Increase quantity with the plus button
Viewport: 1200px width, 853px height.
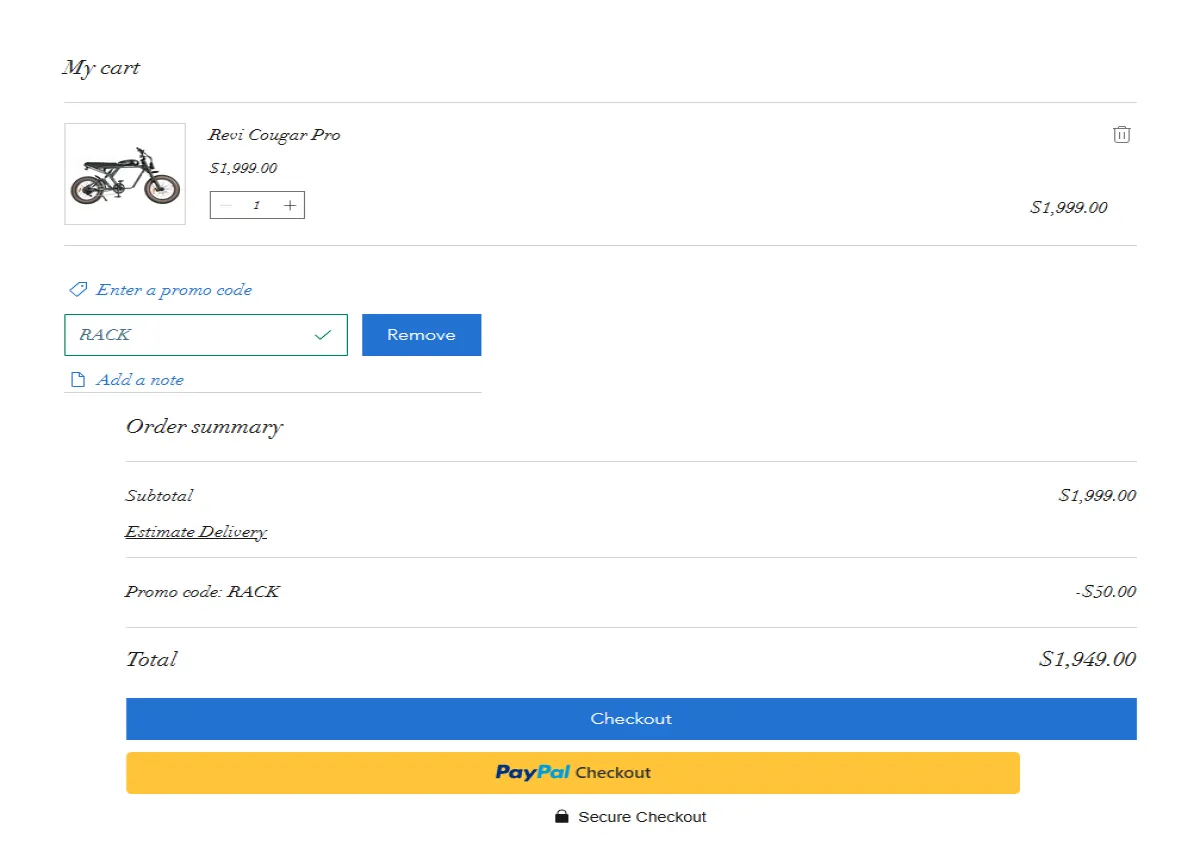point(290,205)
